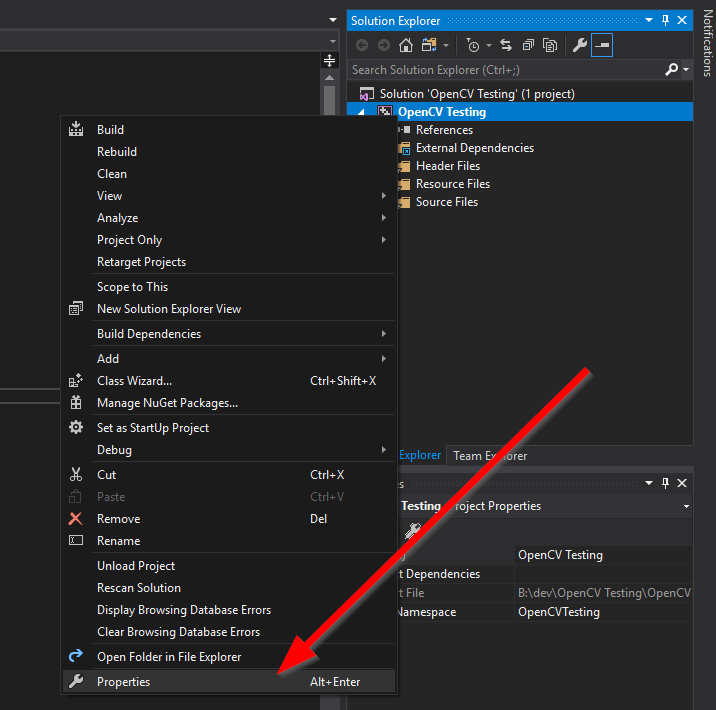Open Switch Views dropdown arrow
The width and height of the screenshot is (716, 710).
[x=446, y=45]
